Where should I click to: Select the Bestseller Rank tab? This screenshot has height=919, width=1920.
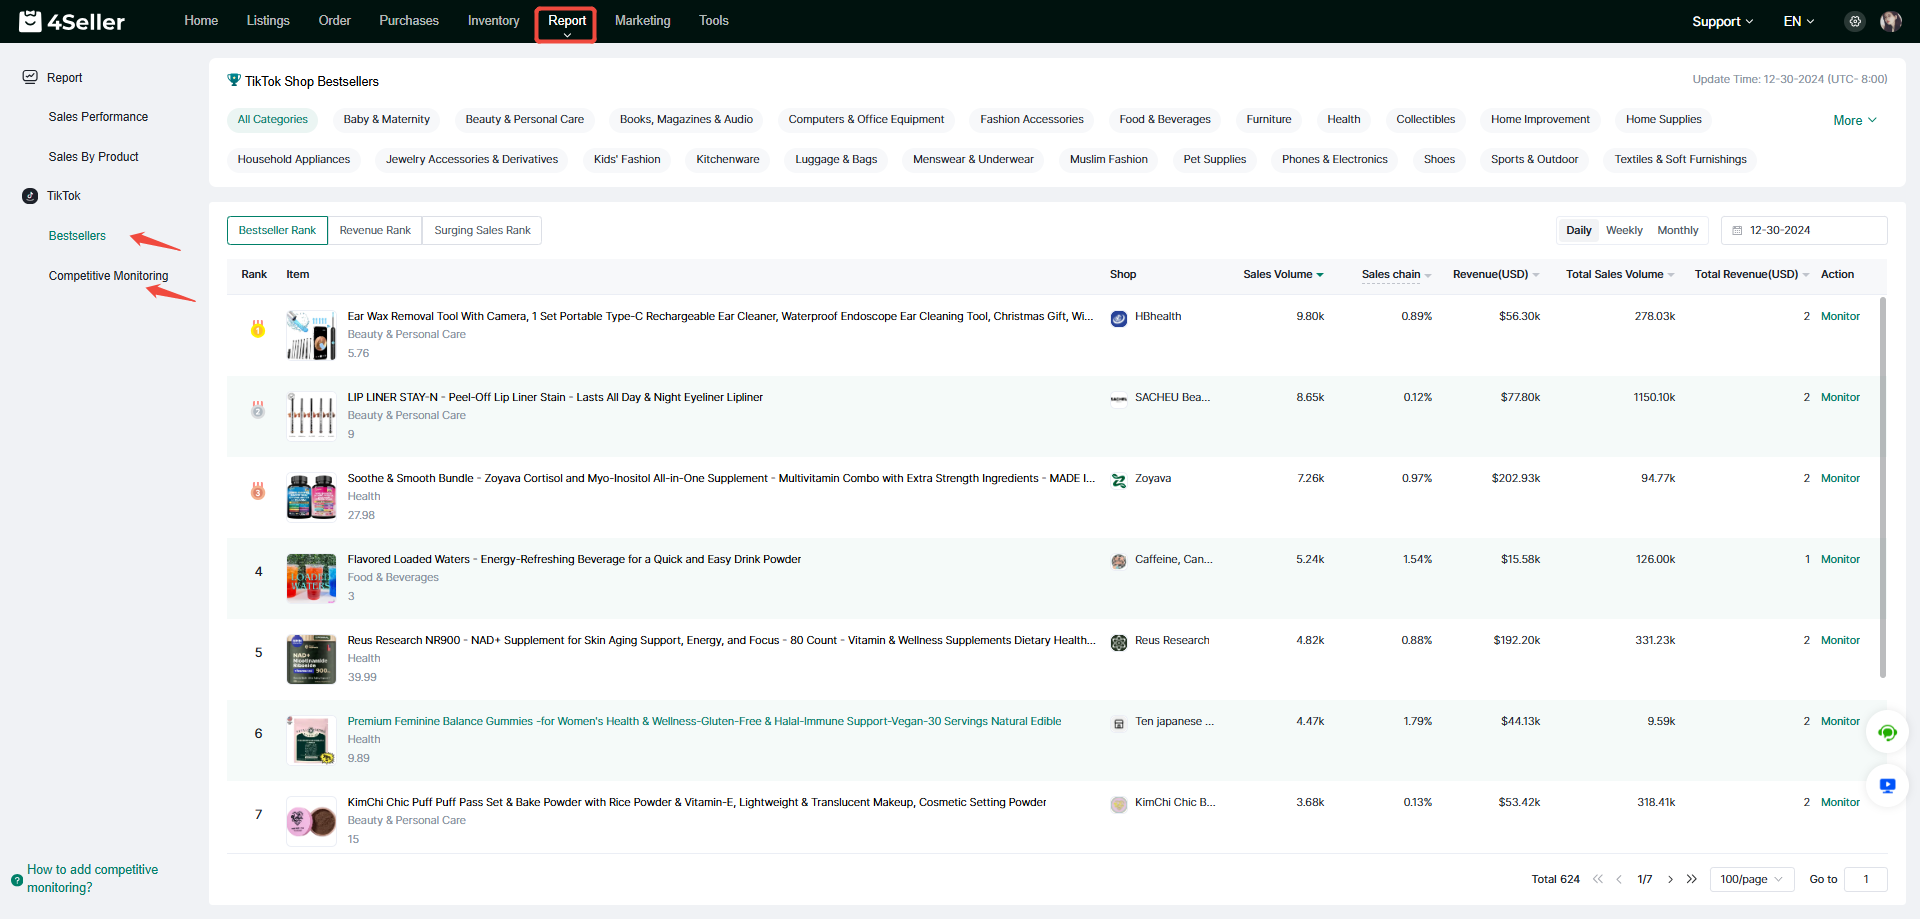pos(277,230)
